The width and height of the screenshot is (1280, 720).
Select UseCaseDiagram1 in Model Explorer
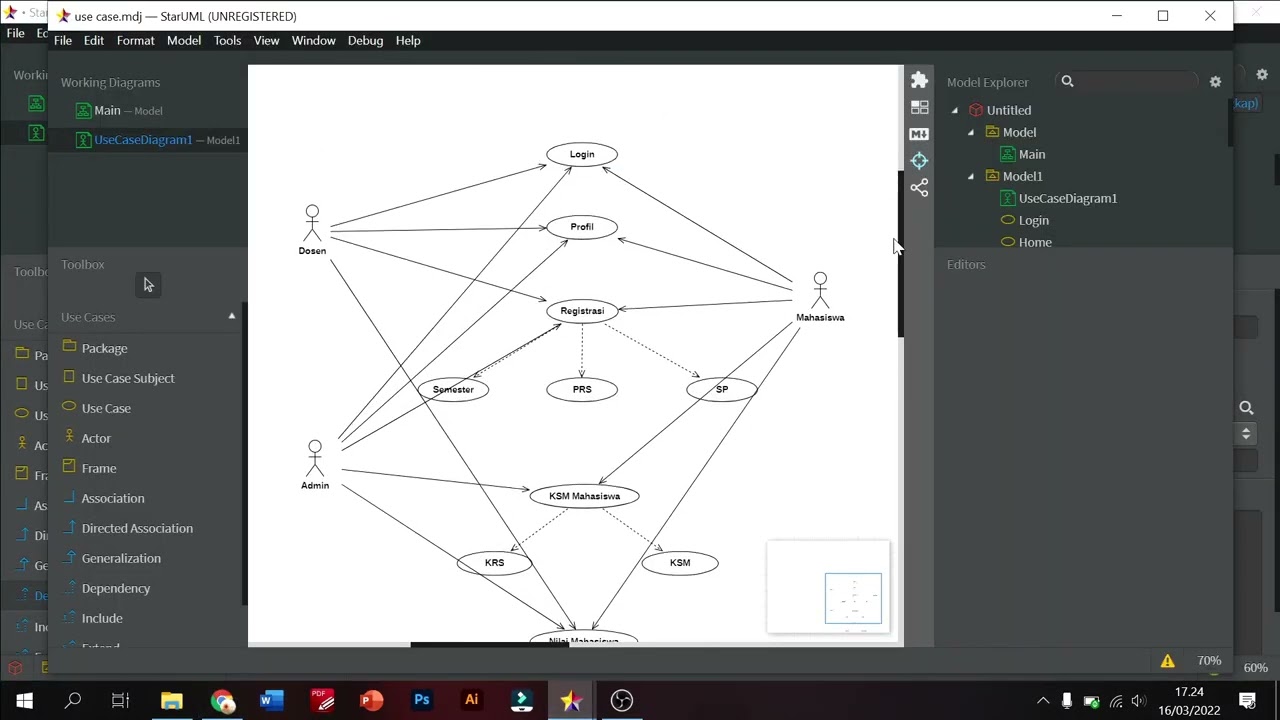click(1067, 198)
